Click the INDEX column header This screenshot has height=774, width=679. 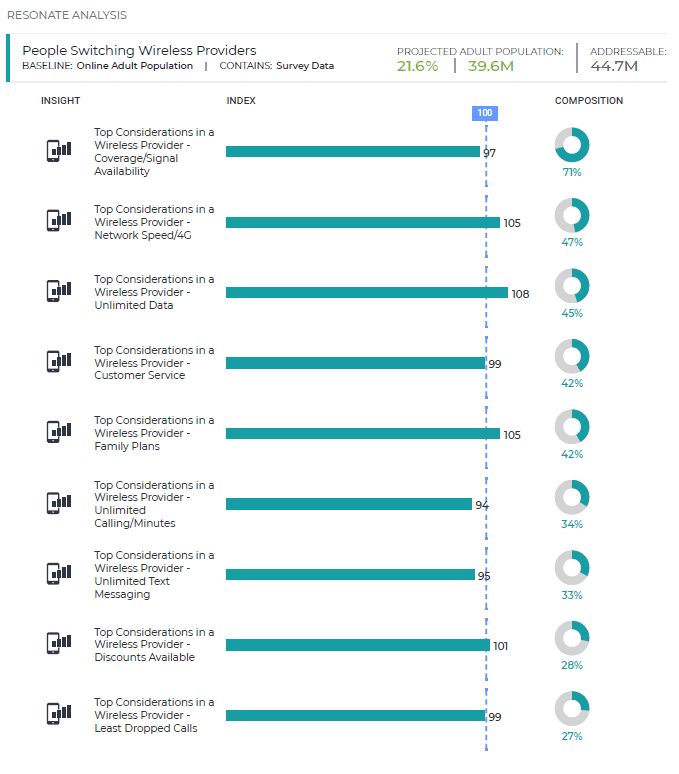click(x=241, y=101)
